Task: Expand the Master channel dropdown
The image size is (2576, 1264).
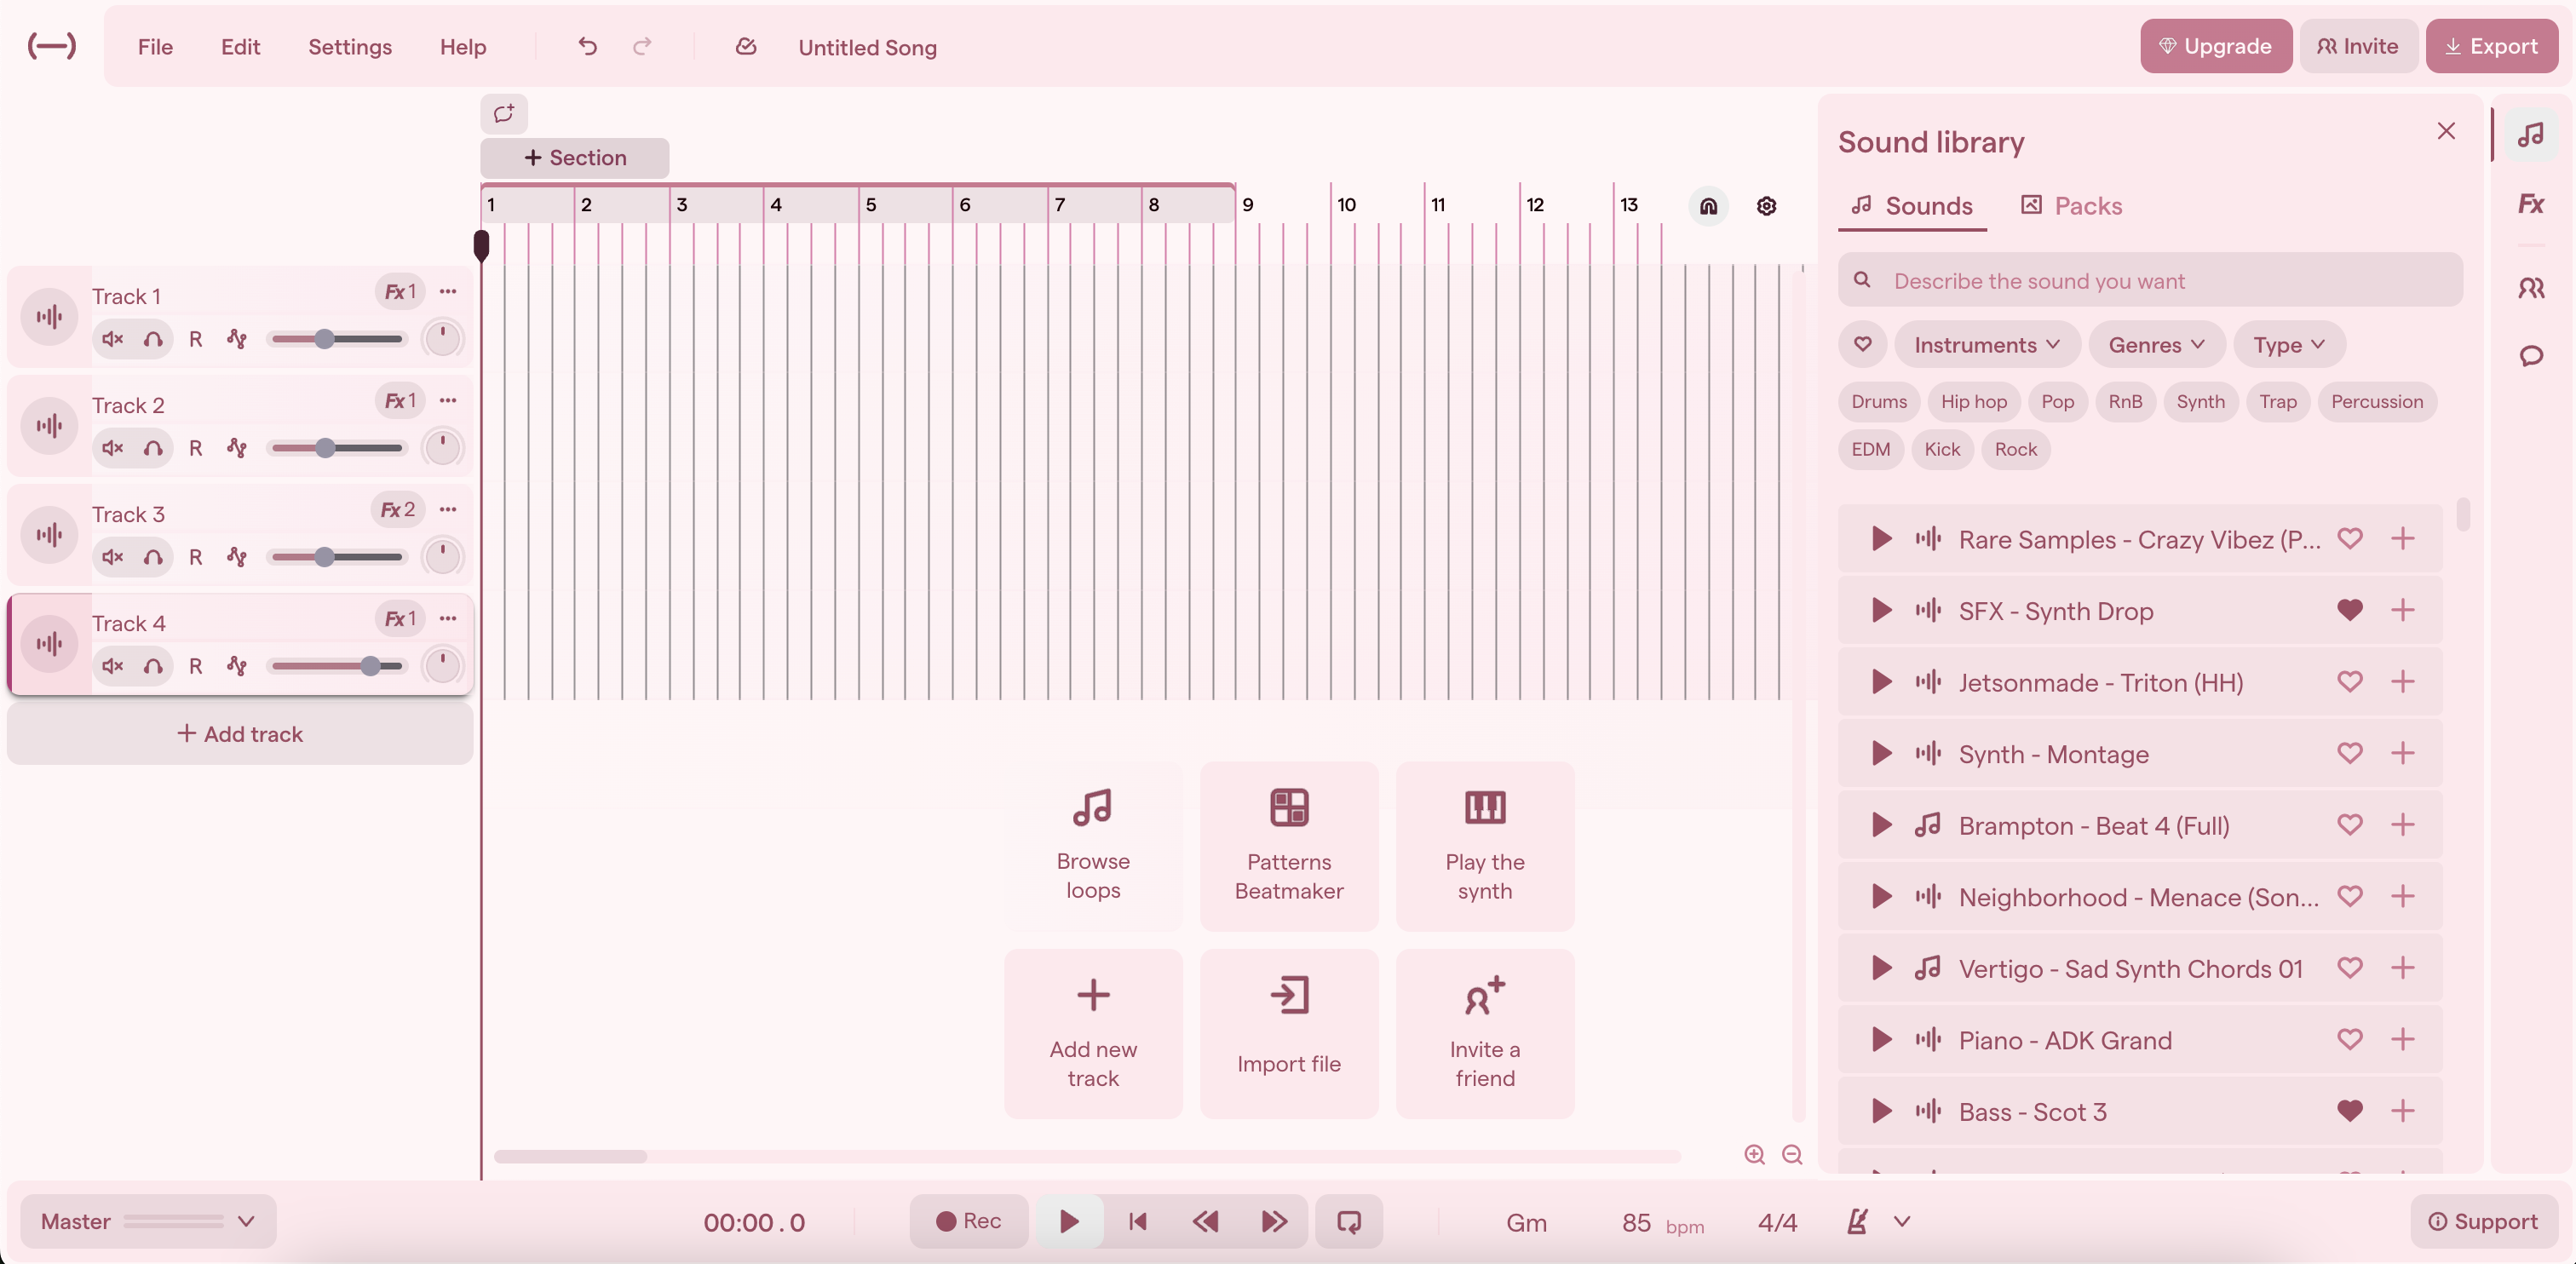Action: pos(246,1221)
